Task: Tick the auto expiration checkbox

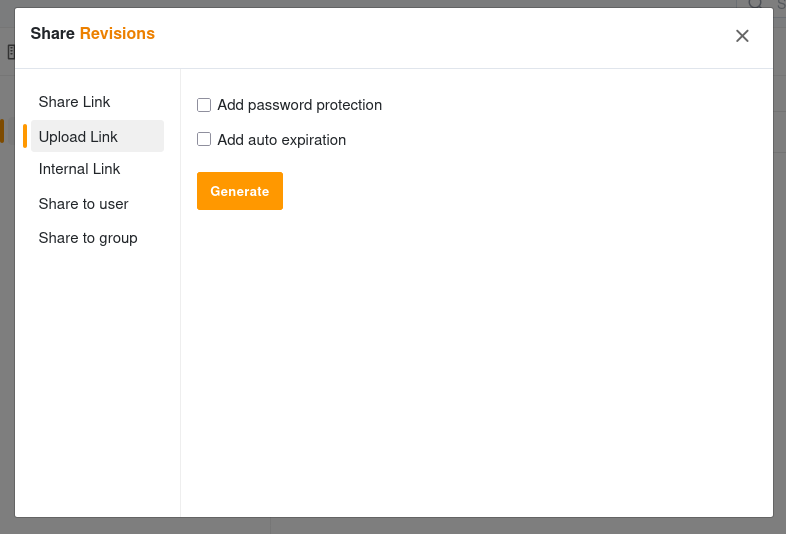Action: coord(204,139)
